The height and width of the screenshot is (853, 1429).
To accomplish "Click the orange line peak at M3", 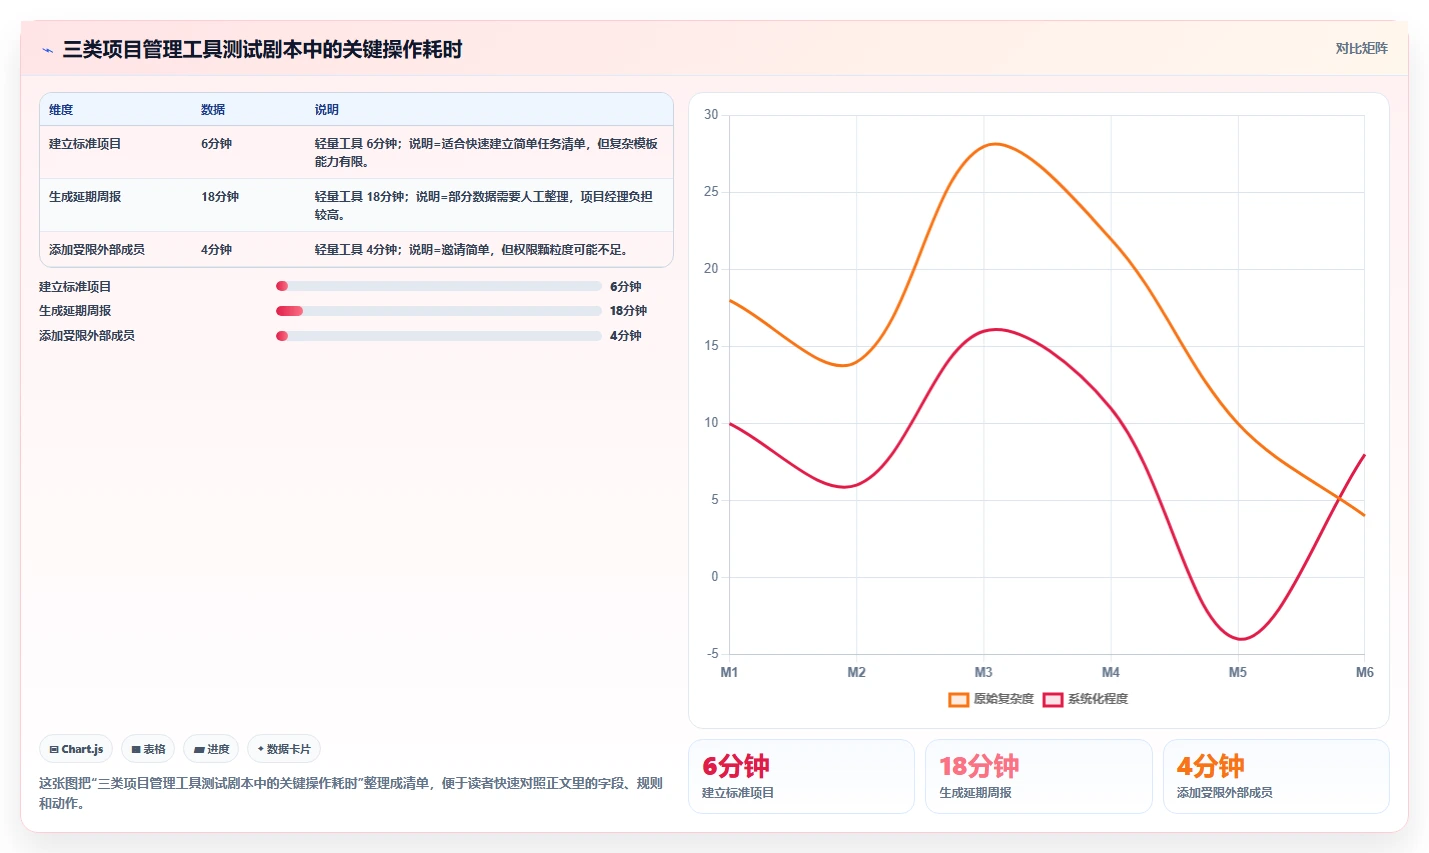I will coord(992,144).
